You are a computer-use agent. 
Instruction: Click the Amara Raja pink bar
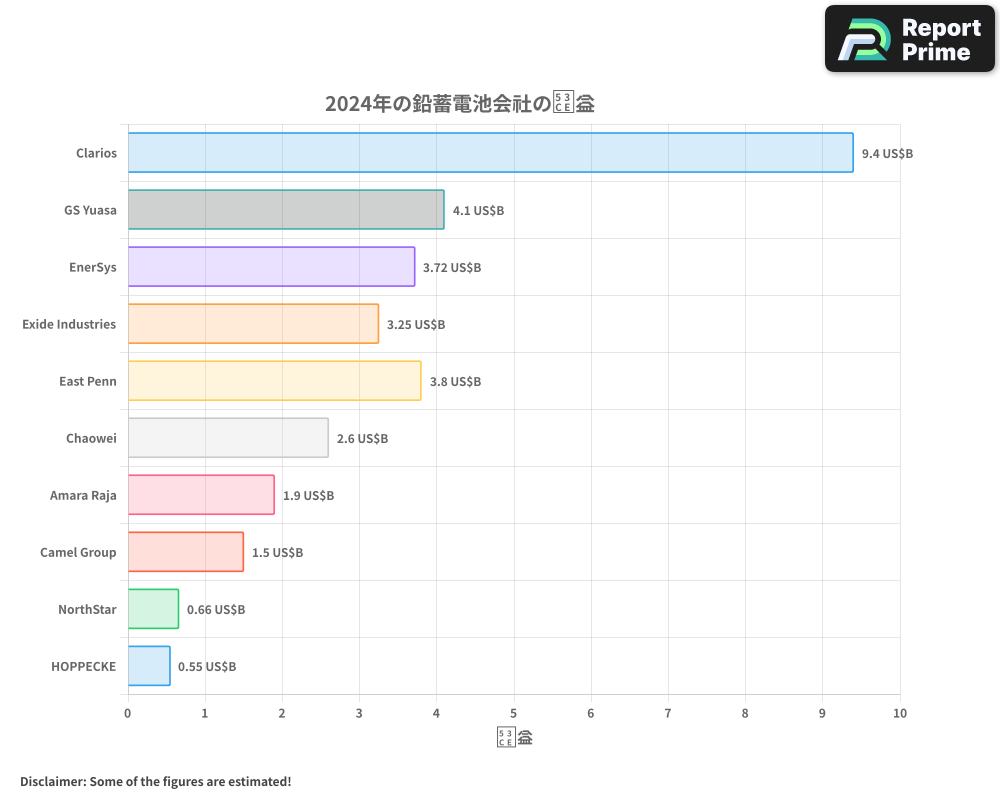coord(201,495)
